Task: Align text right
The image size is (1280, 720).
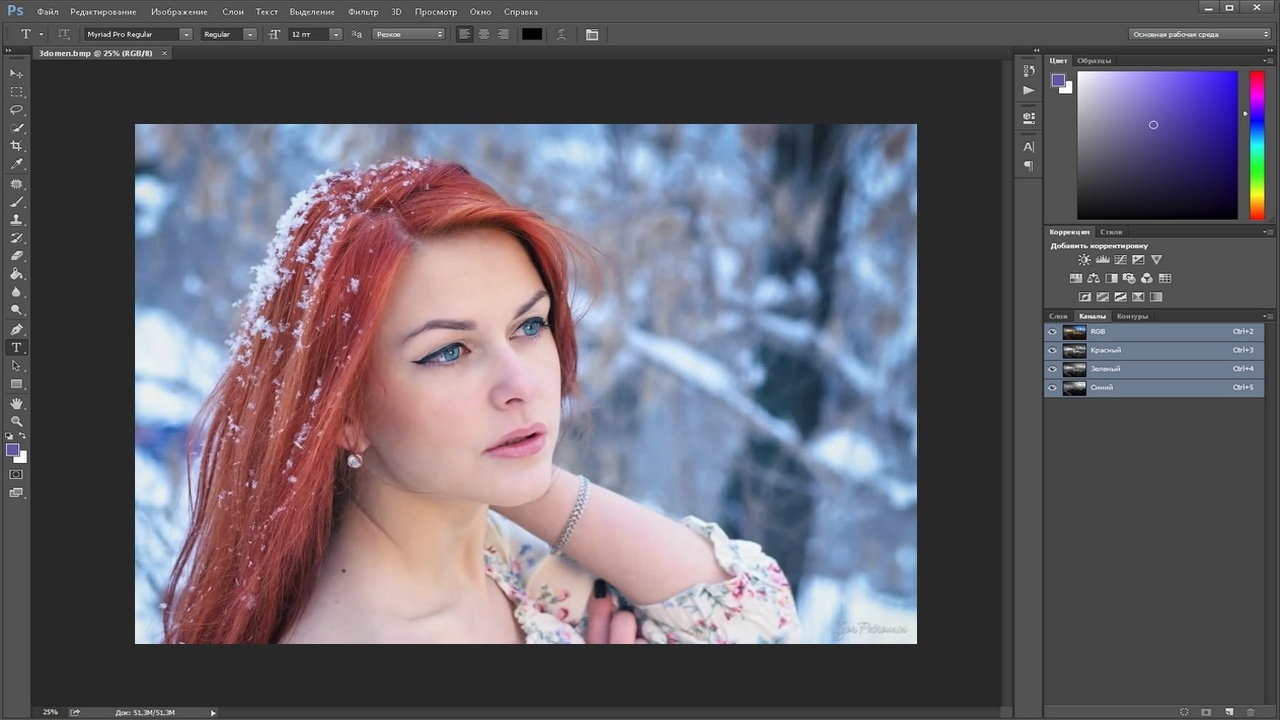Action: coord(503,34)
